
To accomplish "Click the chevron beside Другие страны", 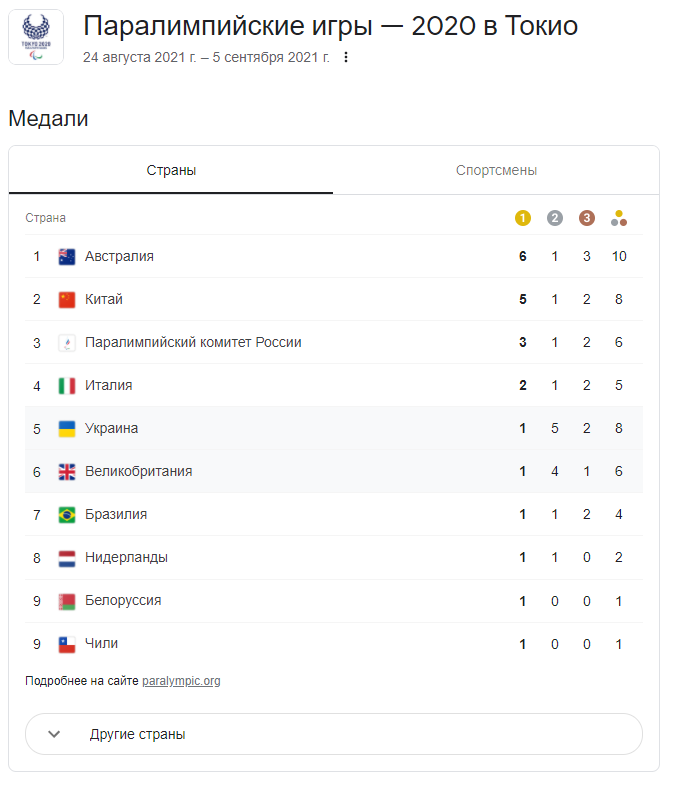I will (x=54, y=734).
